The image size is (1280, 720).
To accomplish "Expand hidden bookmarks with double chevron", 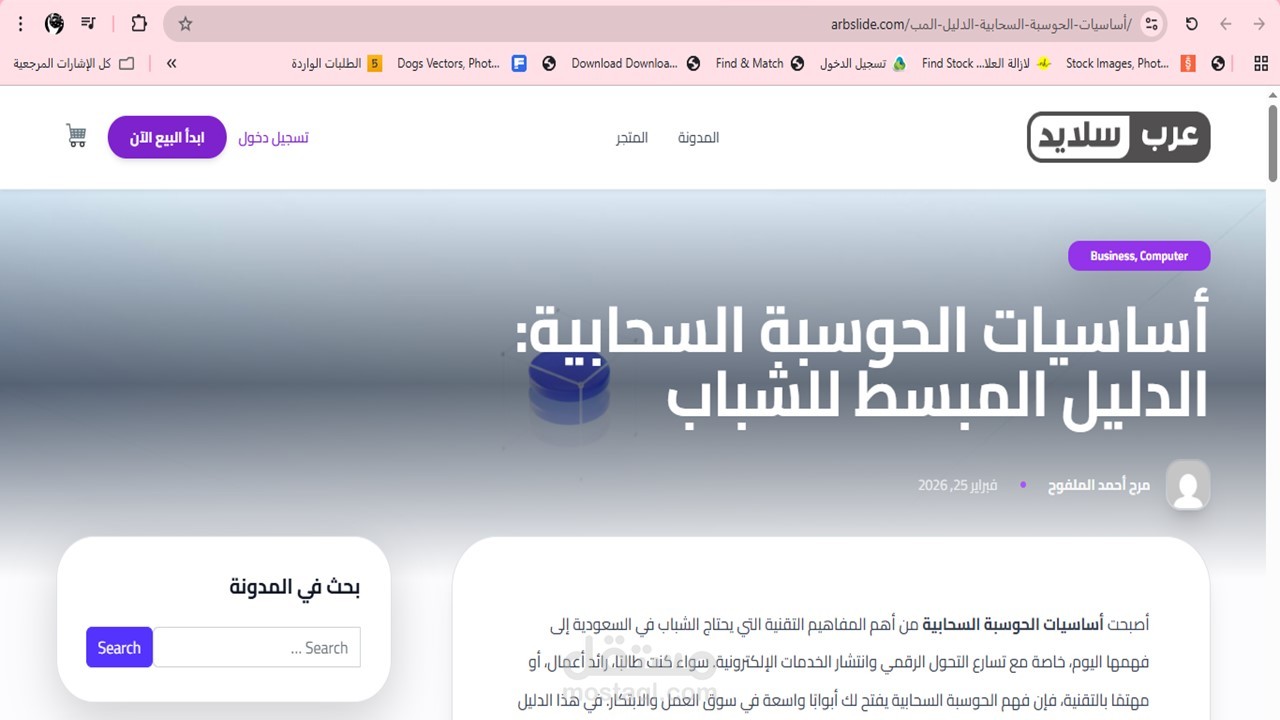I will pyautogui.click(x=171, y=63).
